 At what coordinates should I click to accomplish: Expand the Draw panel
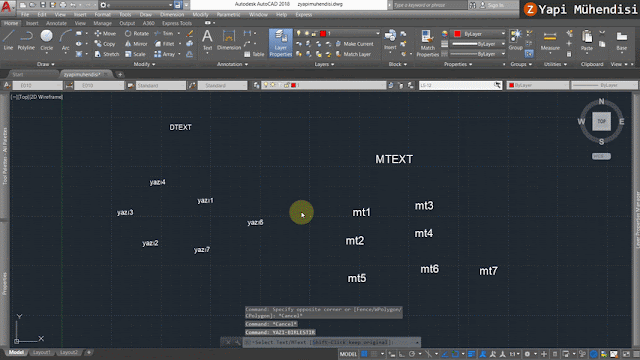click(x=46, y=64)
